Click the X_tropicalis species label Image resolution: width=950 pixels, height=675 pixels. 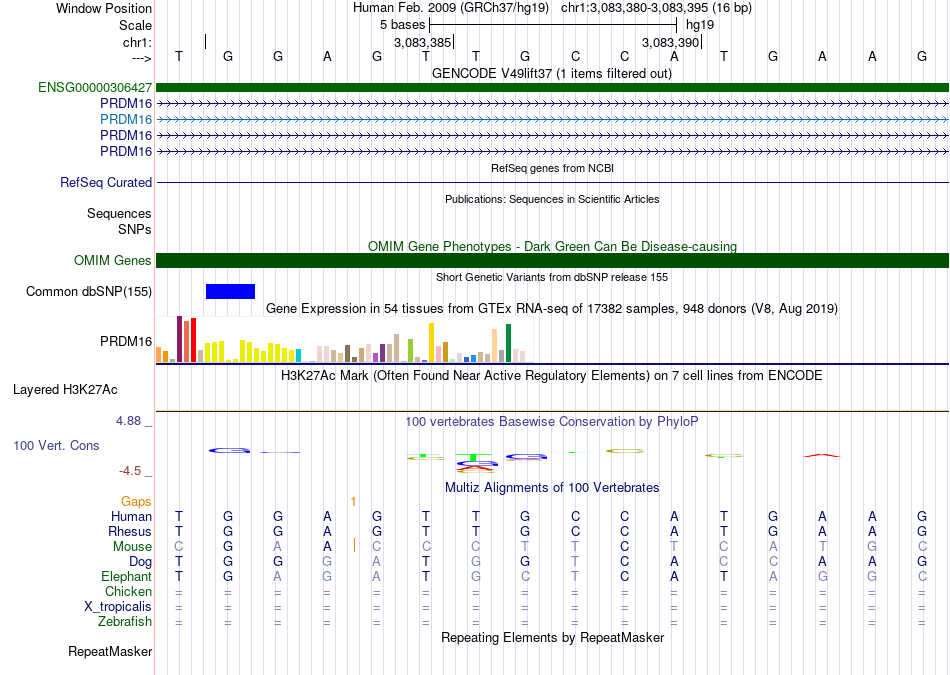[x=118, y=607]
